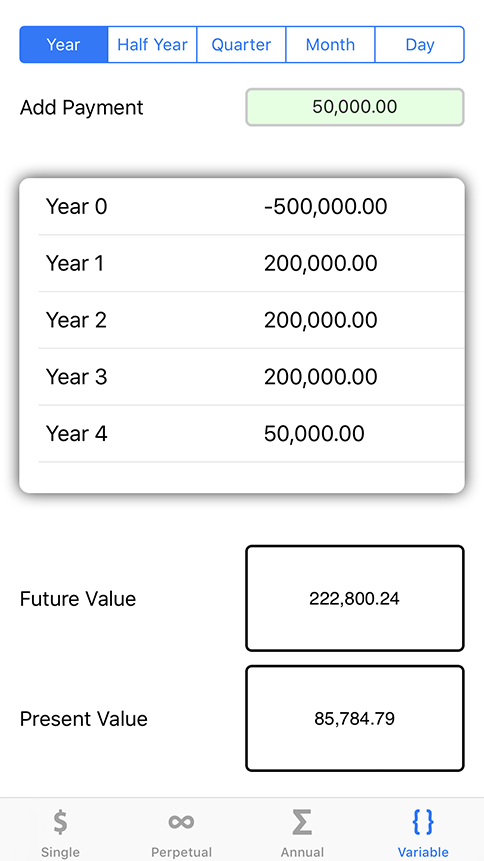Select the Half Year period
Screen dimensions: 484x861
[x=152, y=44]
